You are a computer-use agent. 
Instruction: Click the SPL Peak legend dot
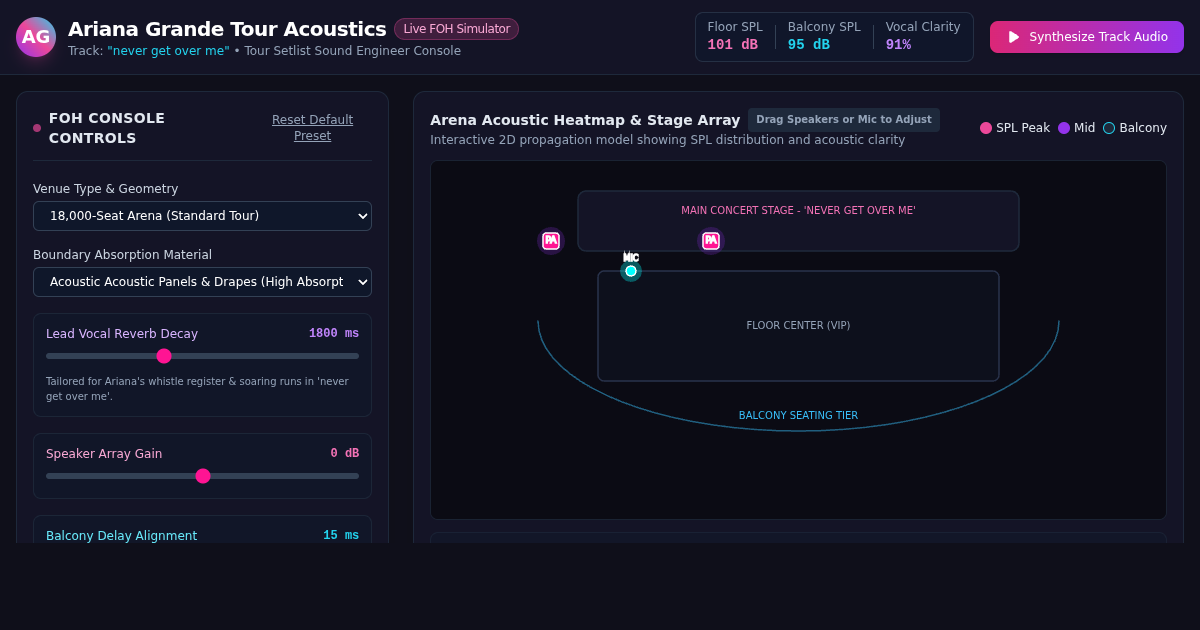986,128
